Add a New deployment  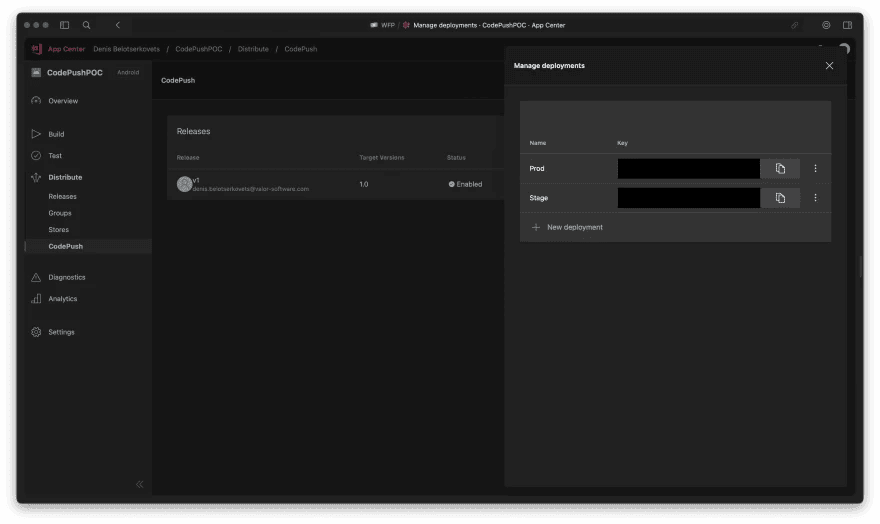point(567,227)
